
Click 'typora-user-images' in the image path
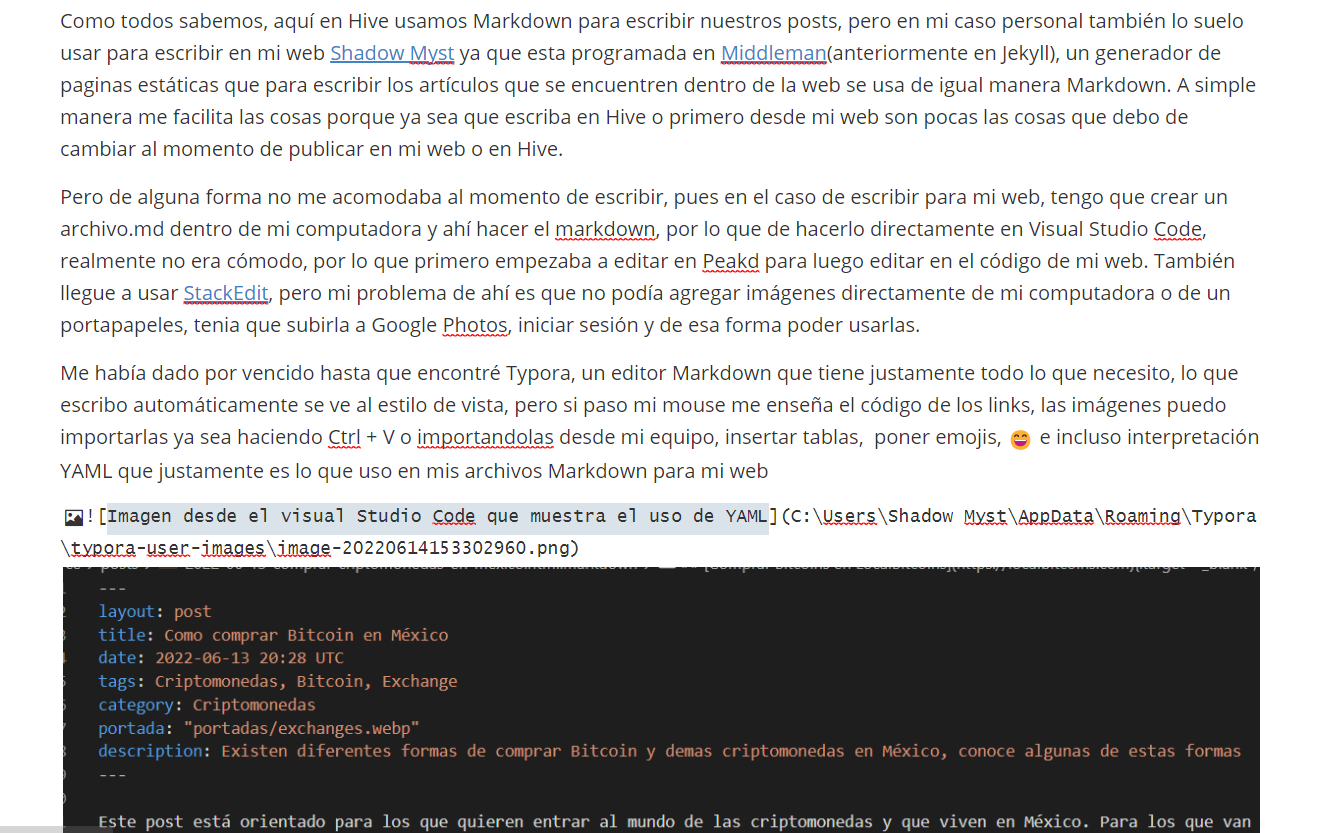click(x=169, y=549)
